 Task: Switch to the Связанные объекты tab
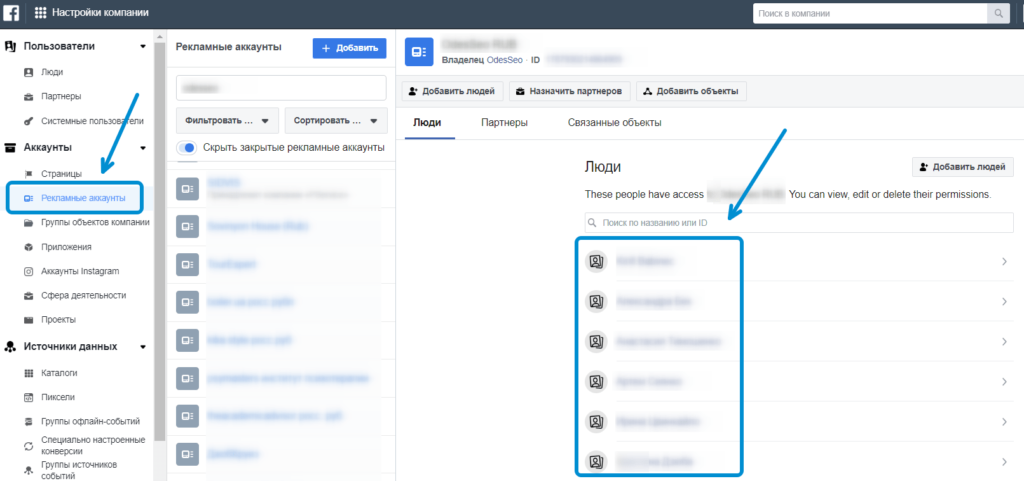click(615, 123)
